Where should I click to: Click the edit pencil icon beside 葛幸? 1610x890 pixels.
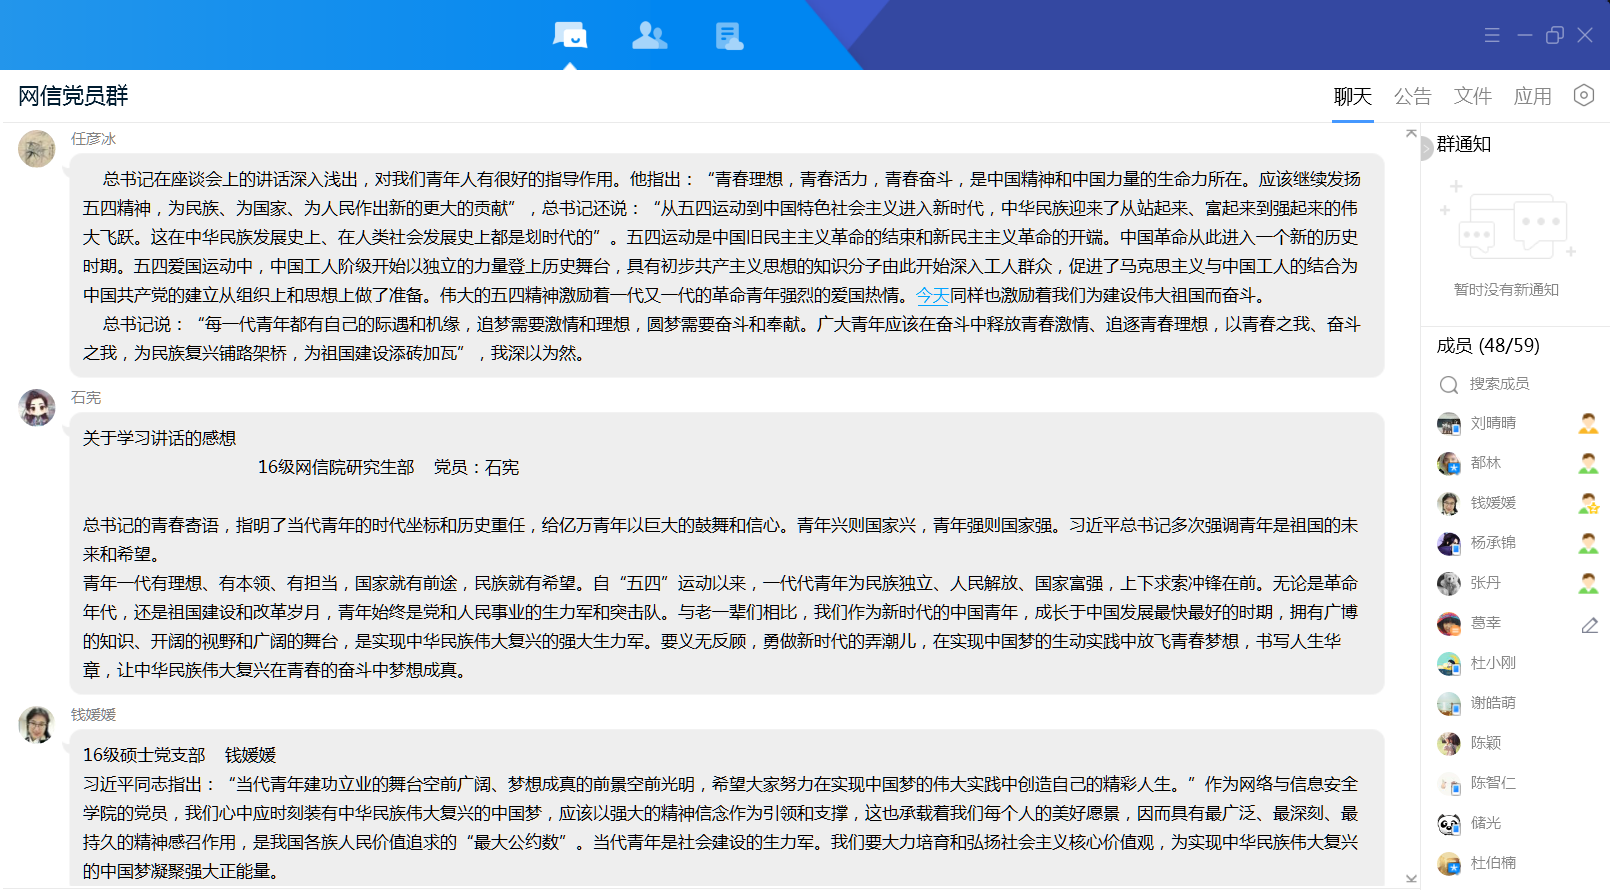(x=1589, y=625)
